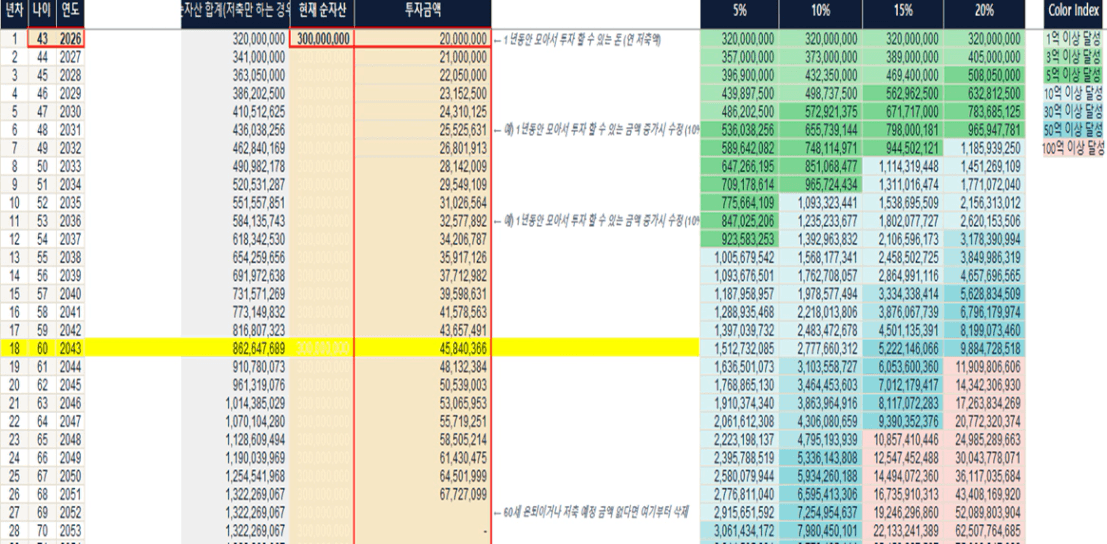Click the 15% column value 1,114,319,448
The height and width of the screenshot is (544, 1107).
pos(904,167)
